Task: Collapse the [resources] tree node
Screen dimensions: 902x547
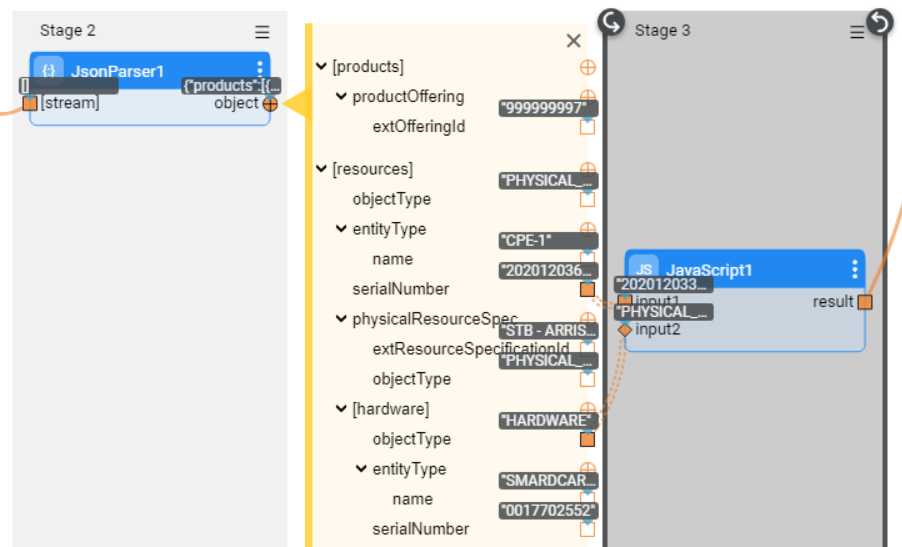Action: pyautogui.click(x=321, y=169)
